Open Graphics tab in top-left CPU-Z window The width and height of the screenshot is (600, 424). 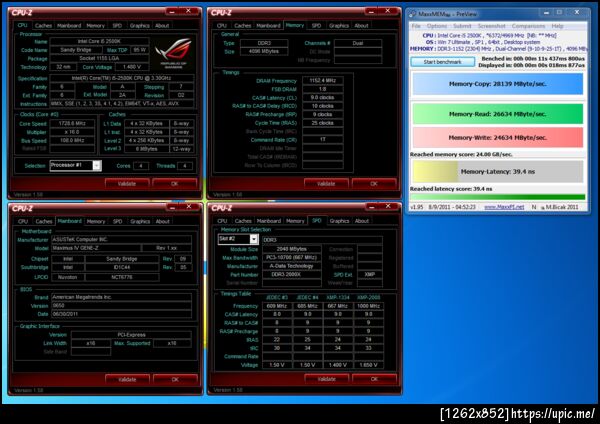pyautogui.click(x=139, y=26)
